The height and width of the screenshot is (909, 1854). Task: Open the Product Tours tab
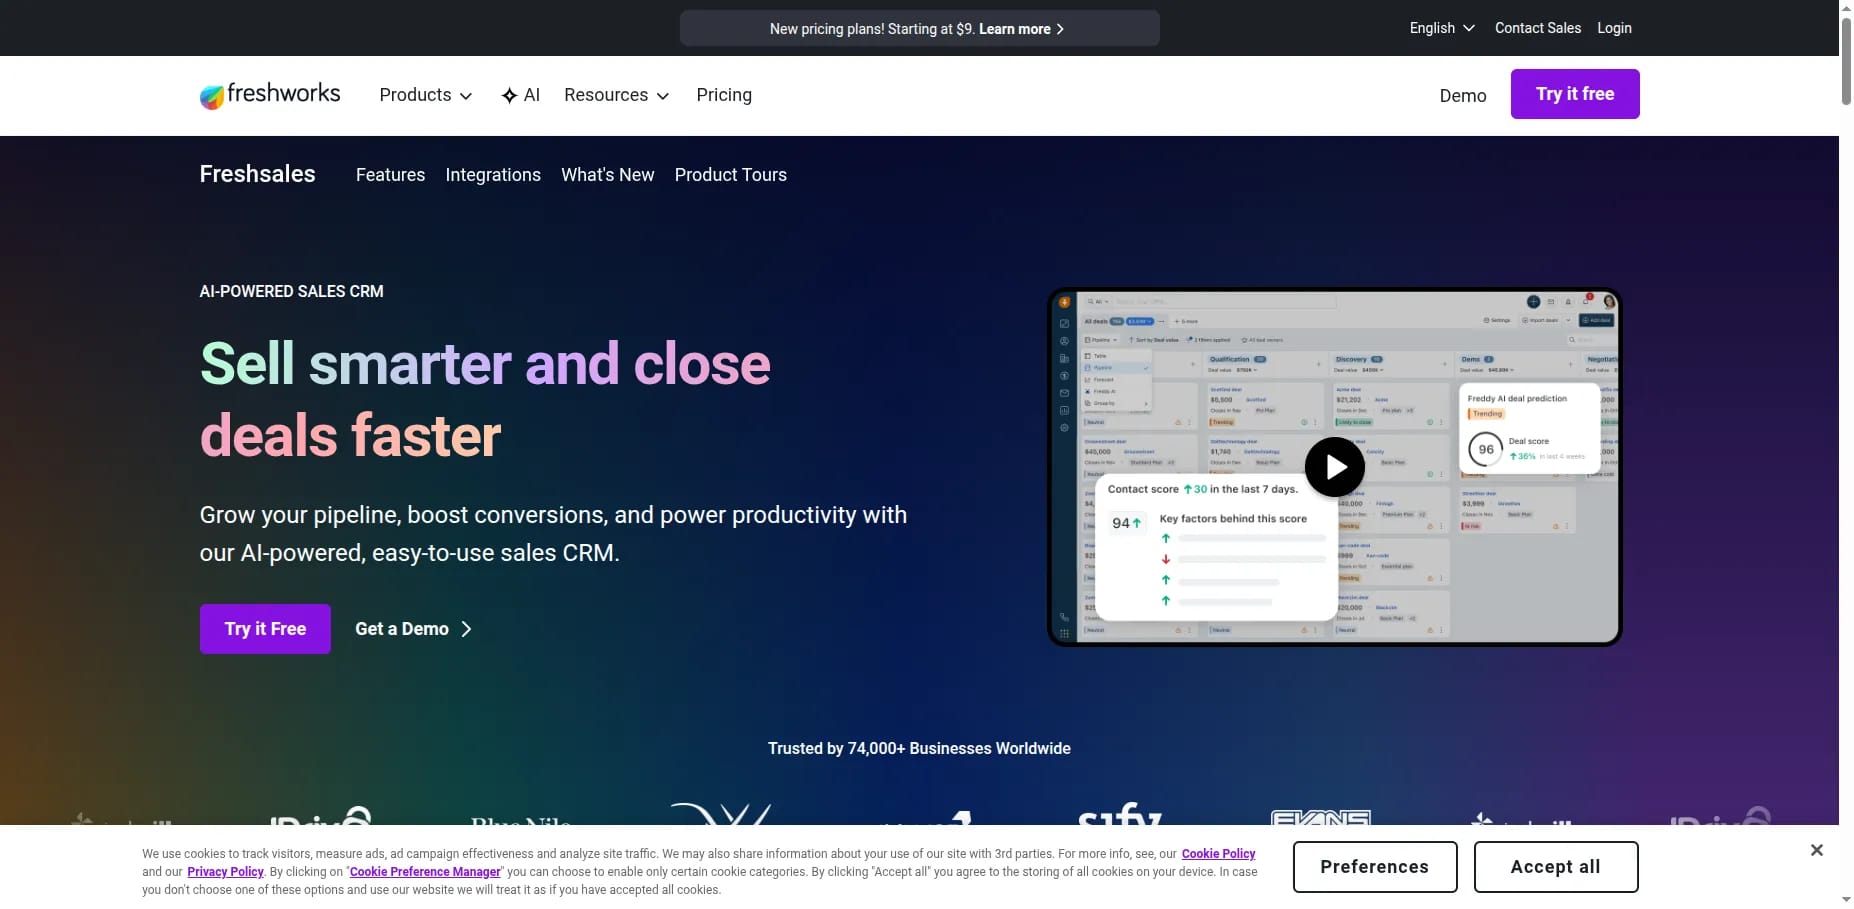(730, 175)
